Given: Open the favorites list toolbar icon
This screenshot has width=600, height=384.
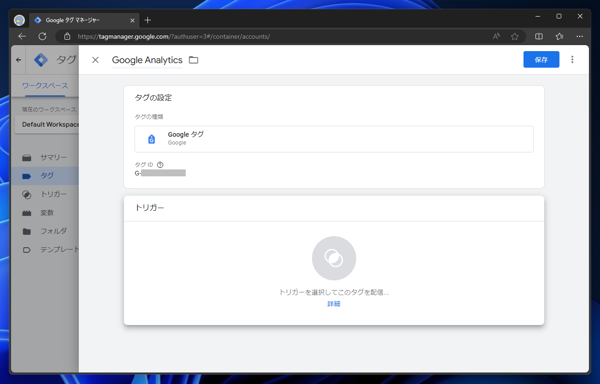Looking at the screenshot, I should click(559, 36).
